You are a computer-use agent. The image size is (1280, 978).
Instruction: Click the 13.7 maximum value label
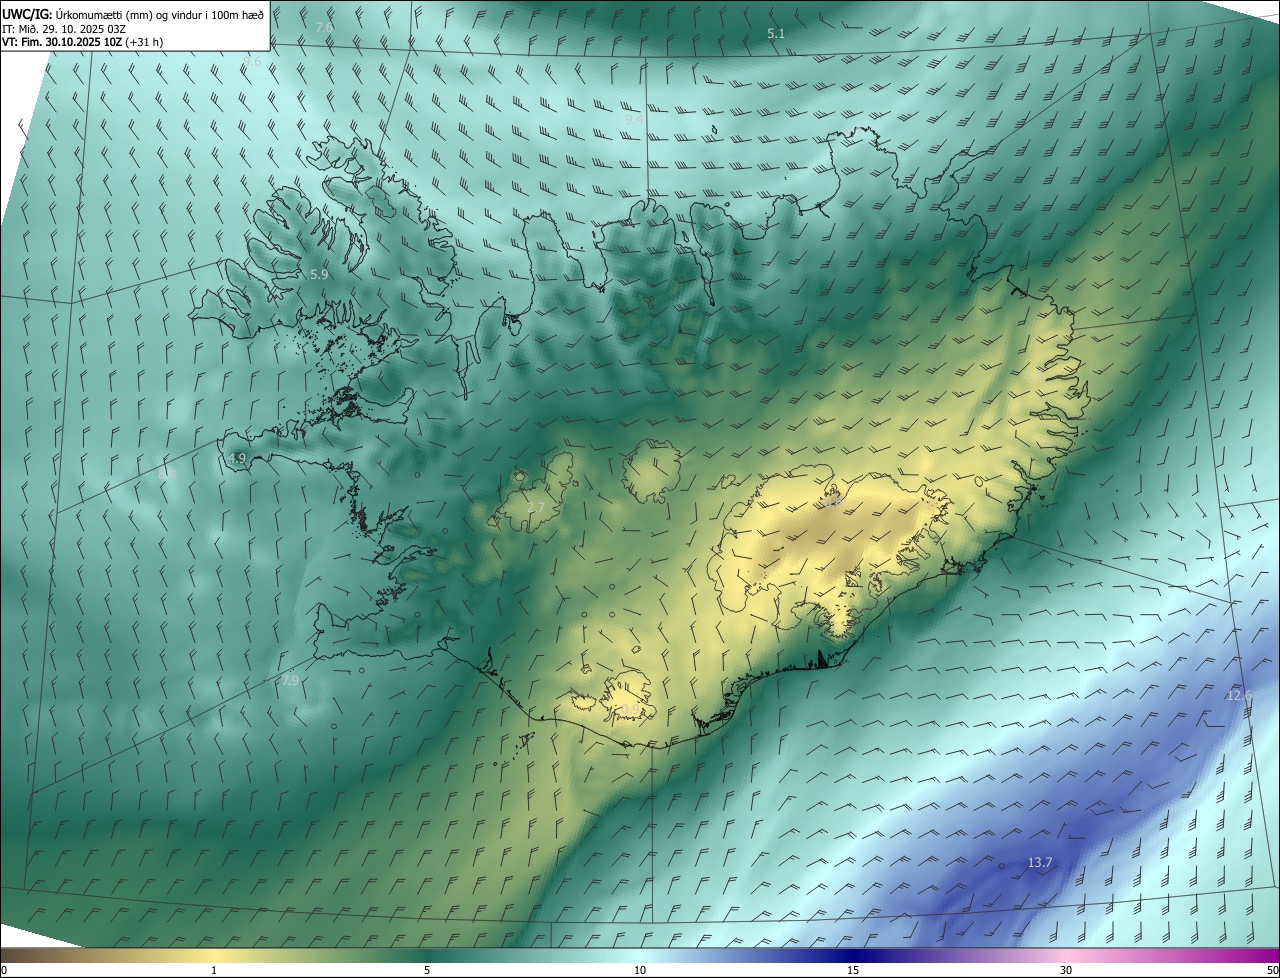pos(1040,862)
